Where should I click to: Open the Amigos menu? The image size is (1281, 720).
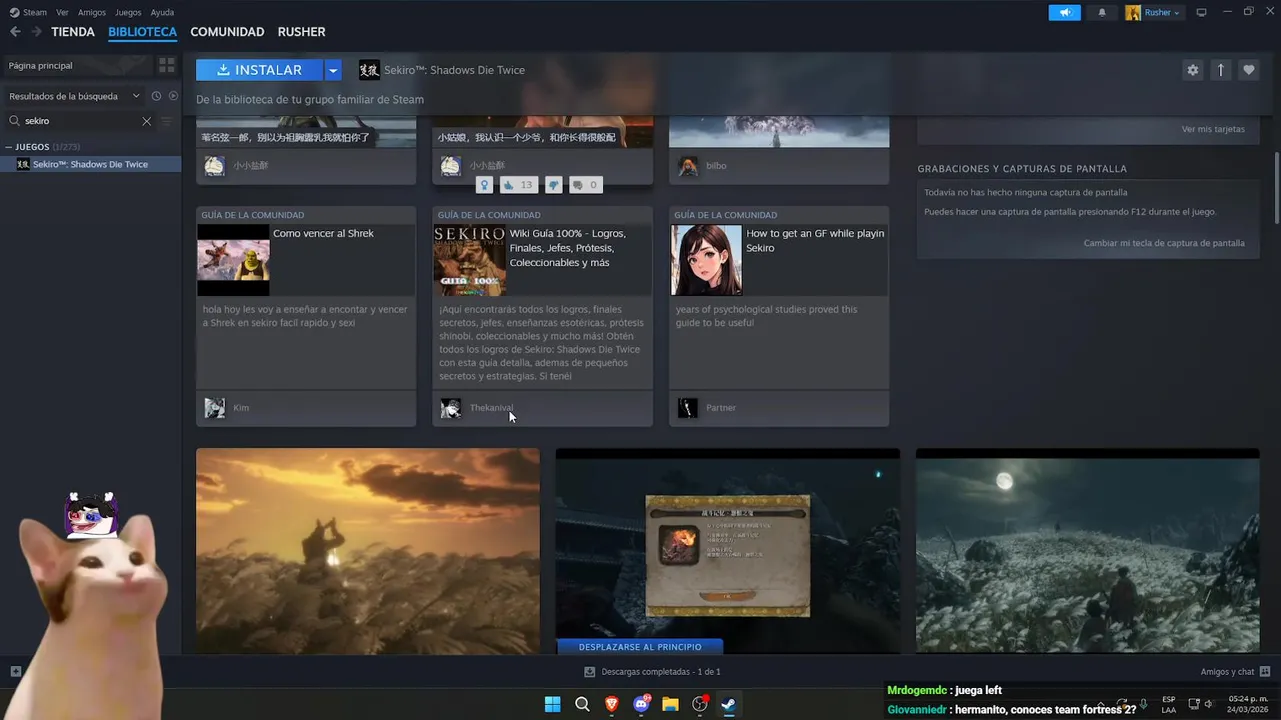92,12
